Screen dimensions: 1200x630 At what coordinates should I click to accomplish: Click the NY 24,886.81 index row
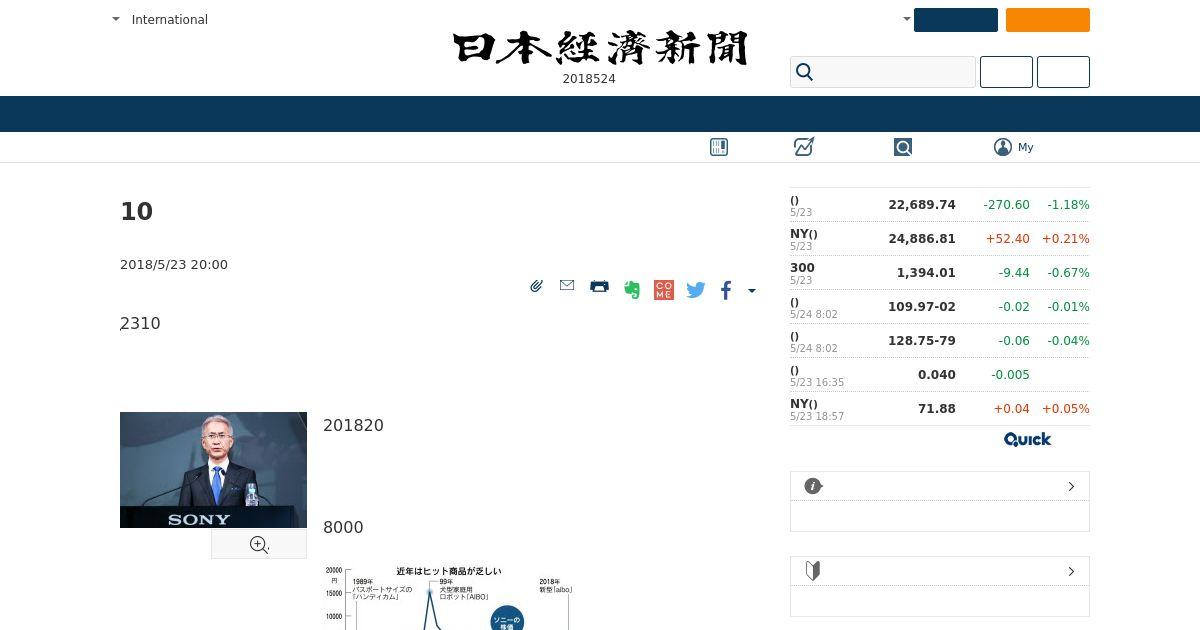[x=940, y=239]
